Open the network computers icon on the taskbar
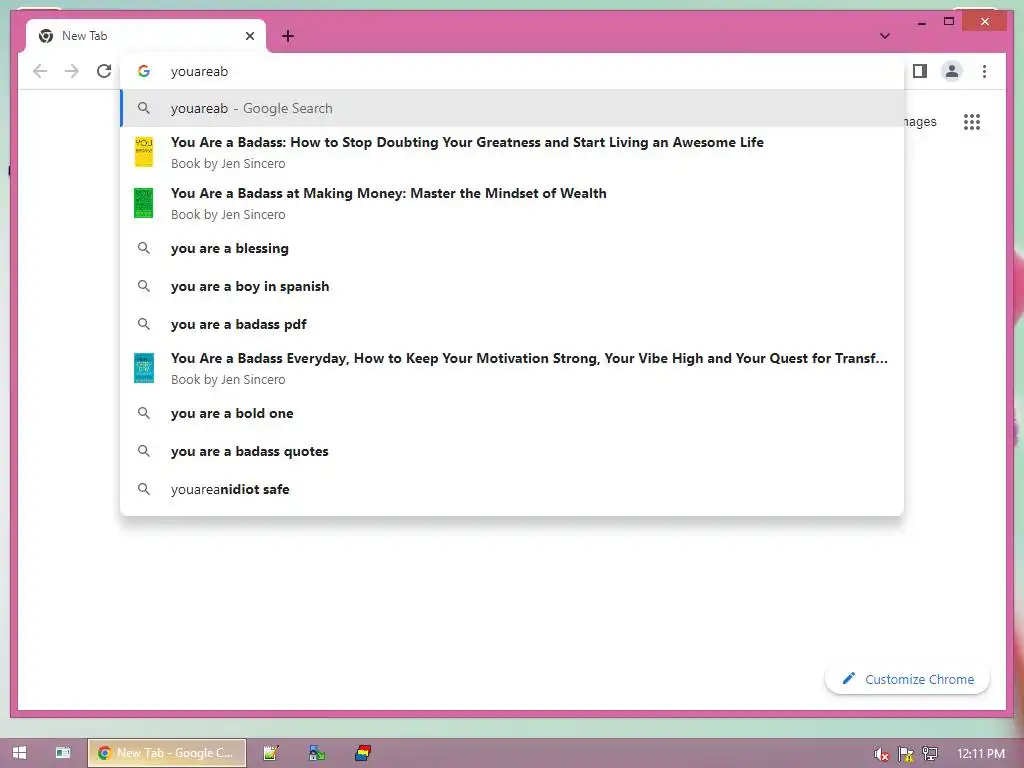The width and height of the screenshot is (1024, 768). [x=317, y=753]
